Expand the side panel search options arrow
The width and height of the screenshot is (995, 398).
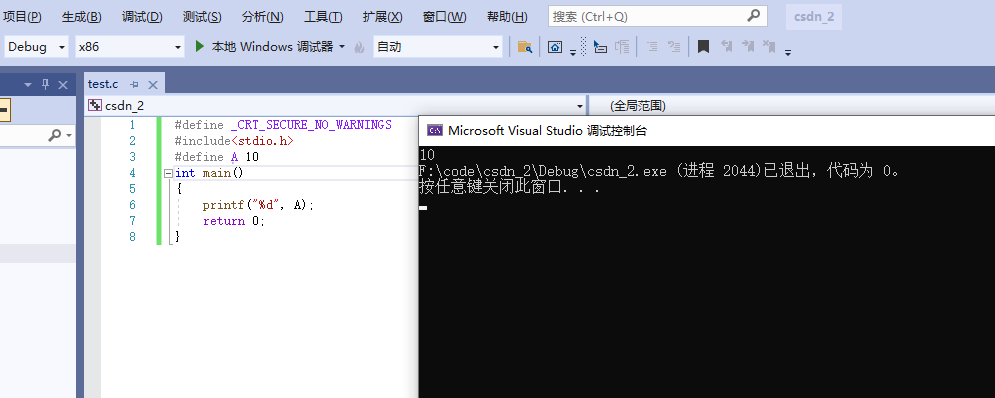pyautogui.click(x=69, y=135)
